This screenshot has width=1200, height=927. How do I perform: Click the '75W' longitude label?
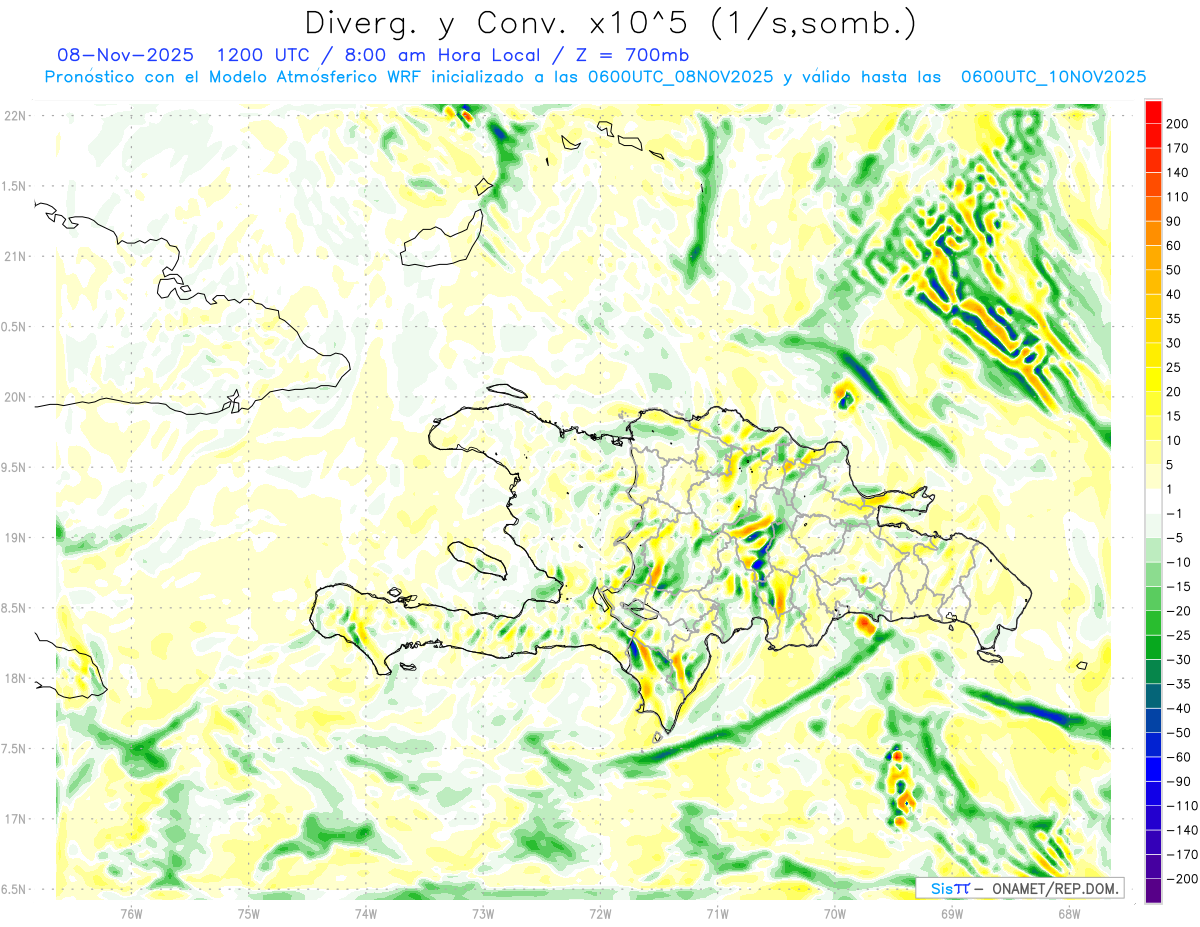click(249, 913)
